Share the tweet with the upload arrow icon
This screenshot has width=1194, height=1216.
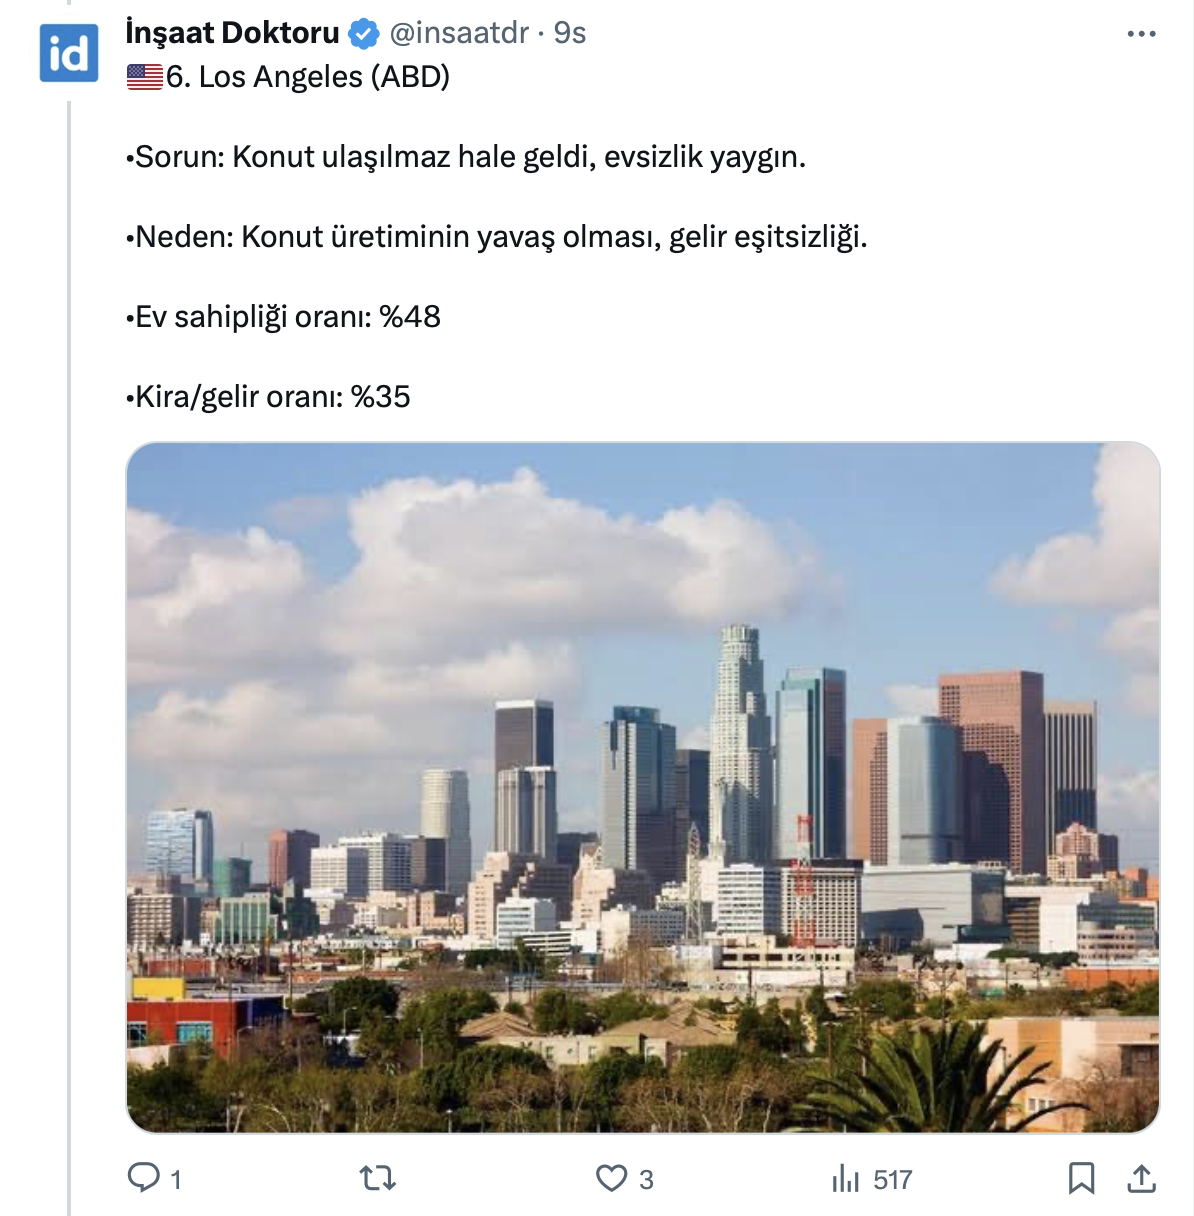[x=1141, y=1179]
